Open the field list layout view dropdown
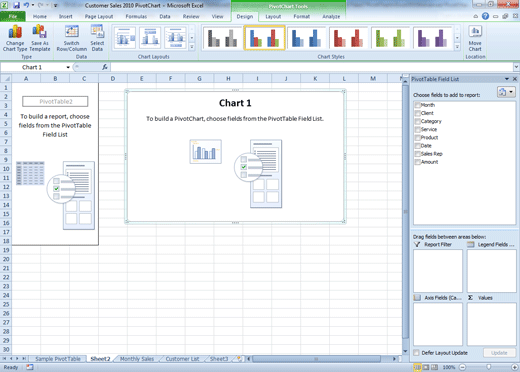Viewport: 520px width, 372px height. click(x=506, y=92)
